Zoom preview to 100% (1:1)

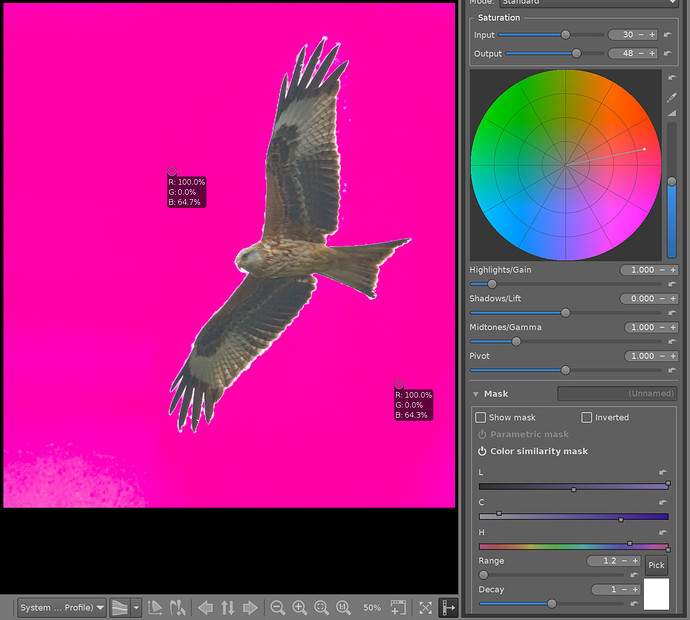tap(343, 608)
